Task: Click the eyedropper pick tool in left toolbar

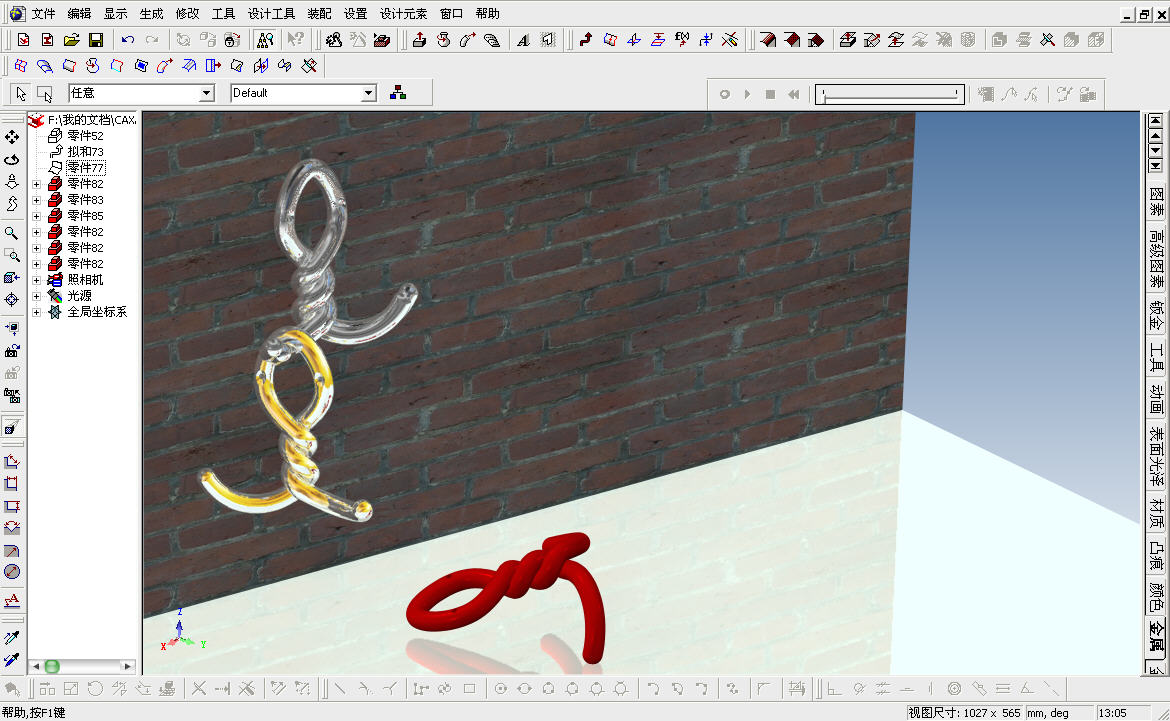Action: click(12, 637)
